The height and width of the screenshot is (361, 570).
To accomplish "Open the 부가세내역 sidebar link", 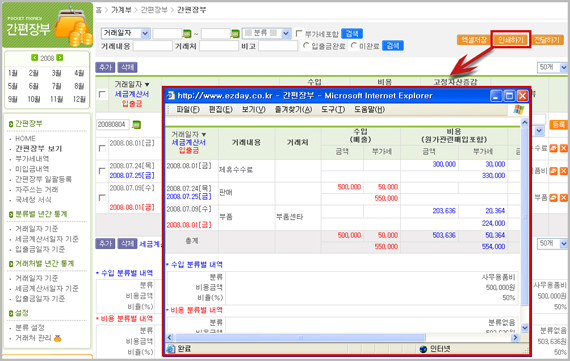I will (32, 159).
